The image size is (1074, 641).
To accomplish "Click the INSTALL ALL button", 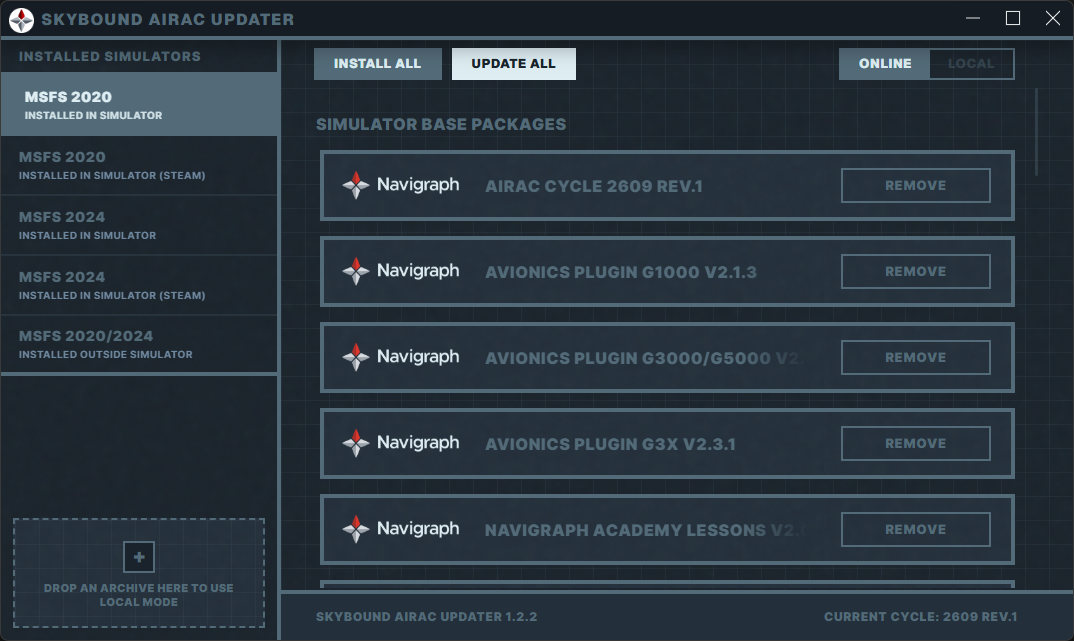I will 377,64.
